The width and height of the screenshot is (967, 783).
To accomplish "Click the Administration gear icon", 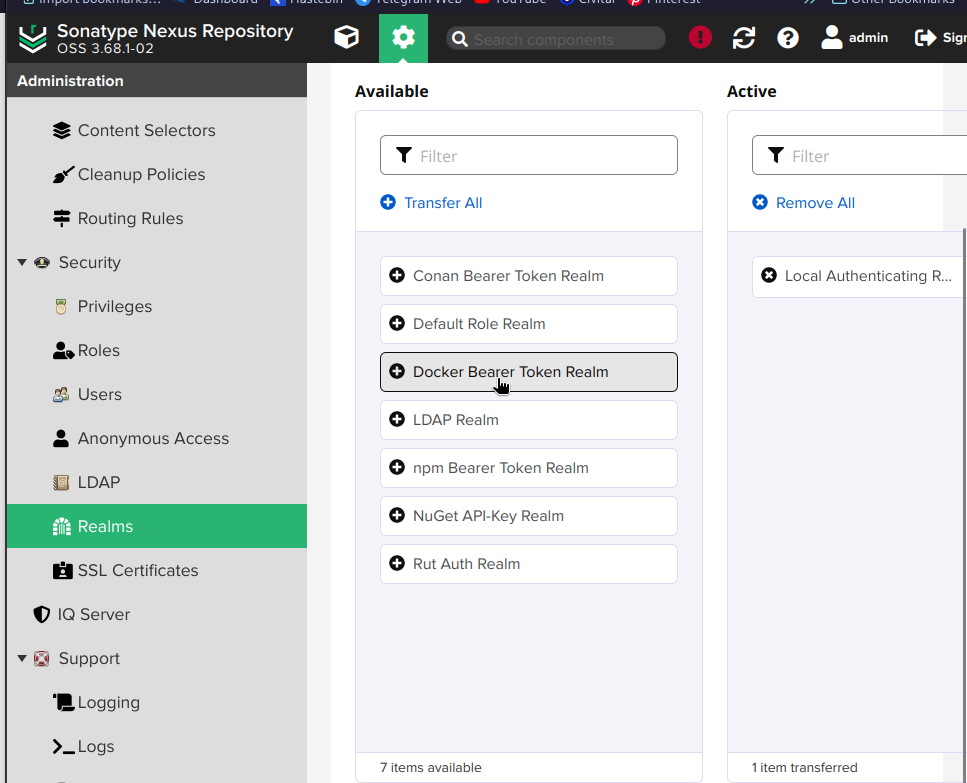I will pyautogui.click(x=403, y=38).
